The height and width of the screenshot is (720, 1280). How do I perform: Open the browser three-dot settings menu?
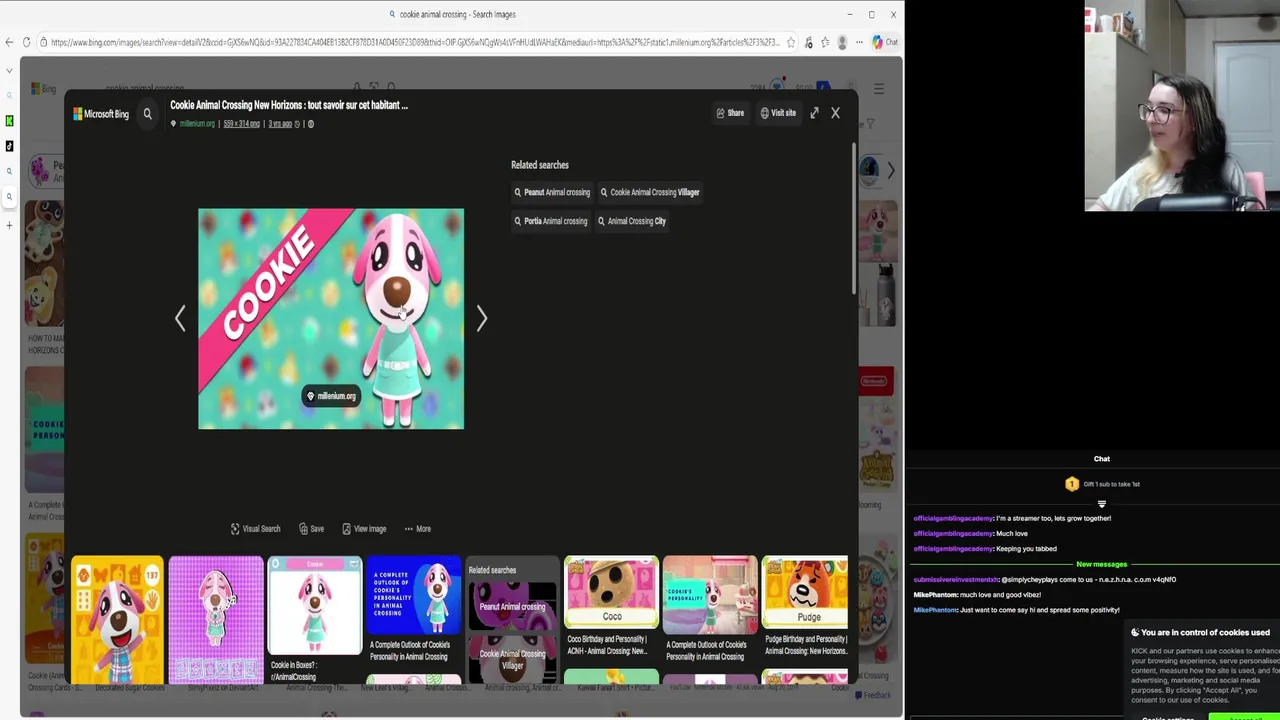(859, 42)
